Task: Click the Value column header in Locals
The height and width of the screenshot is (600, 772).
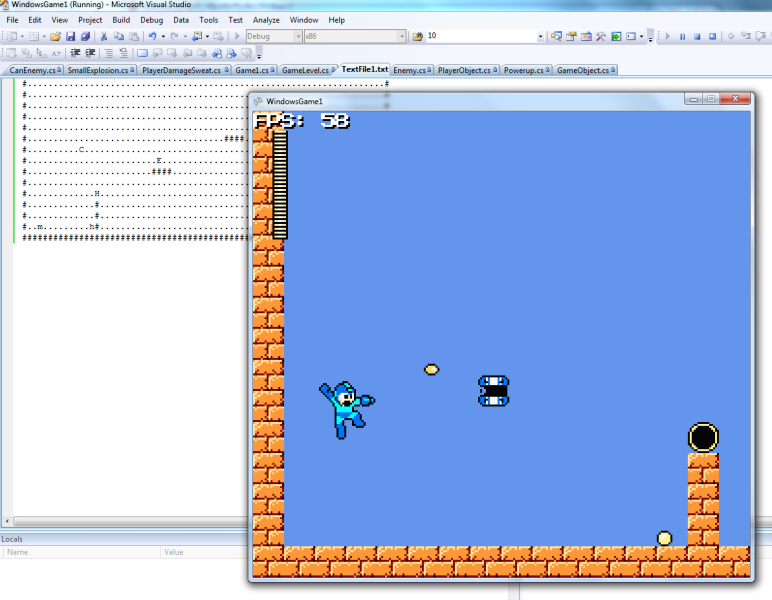Action: point(204,552)
